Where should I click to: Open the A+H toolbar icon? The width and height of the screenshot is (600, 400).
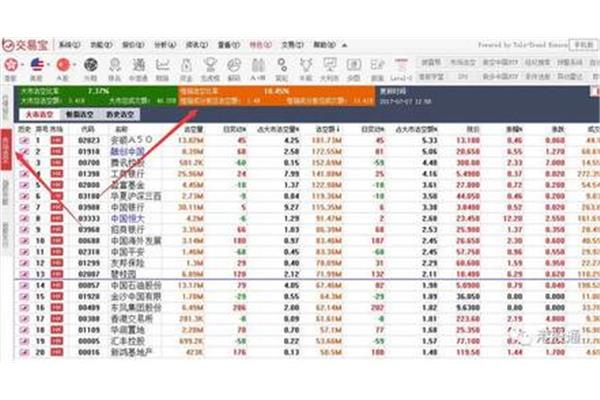[x=258, y=65]
